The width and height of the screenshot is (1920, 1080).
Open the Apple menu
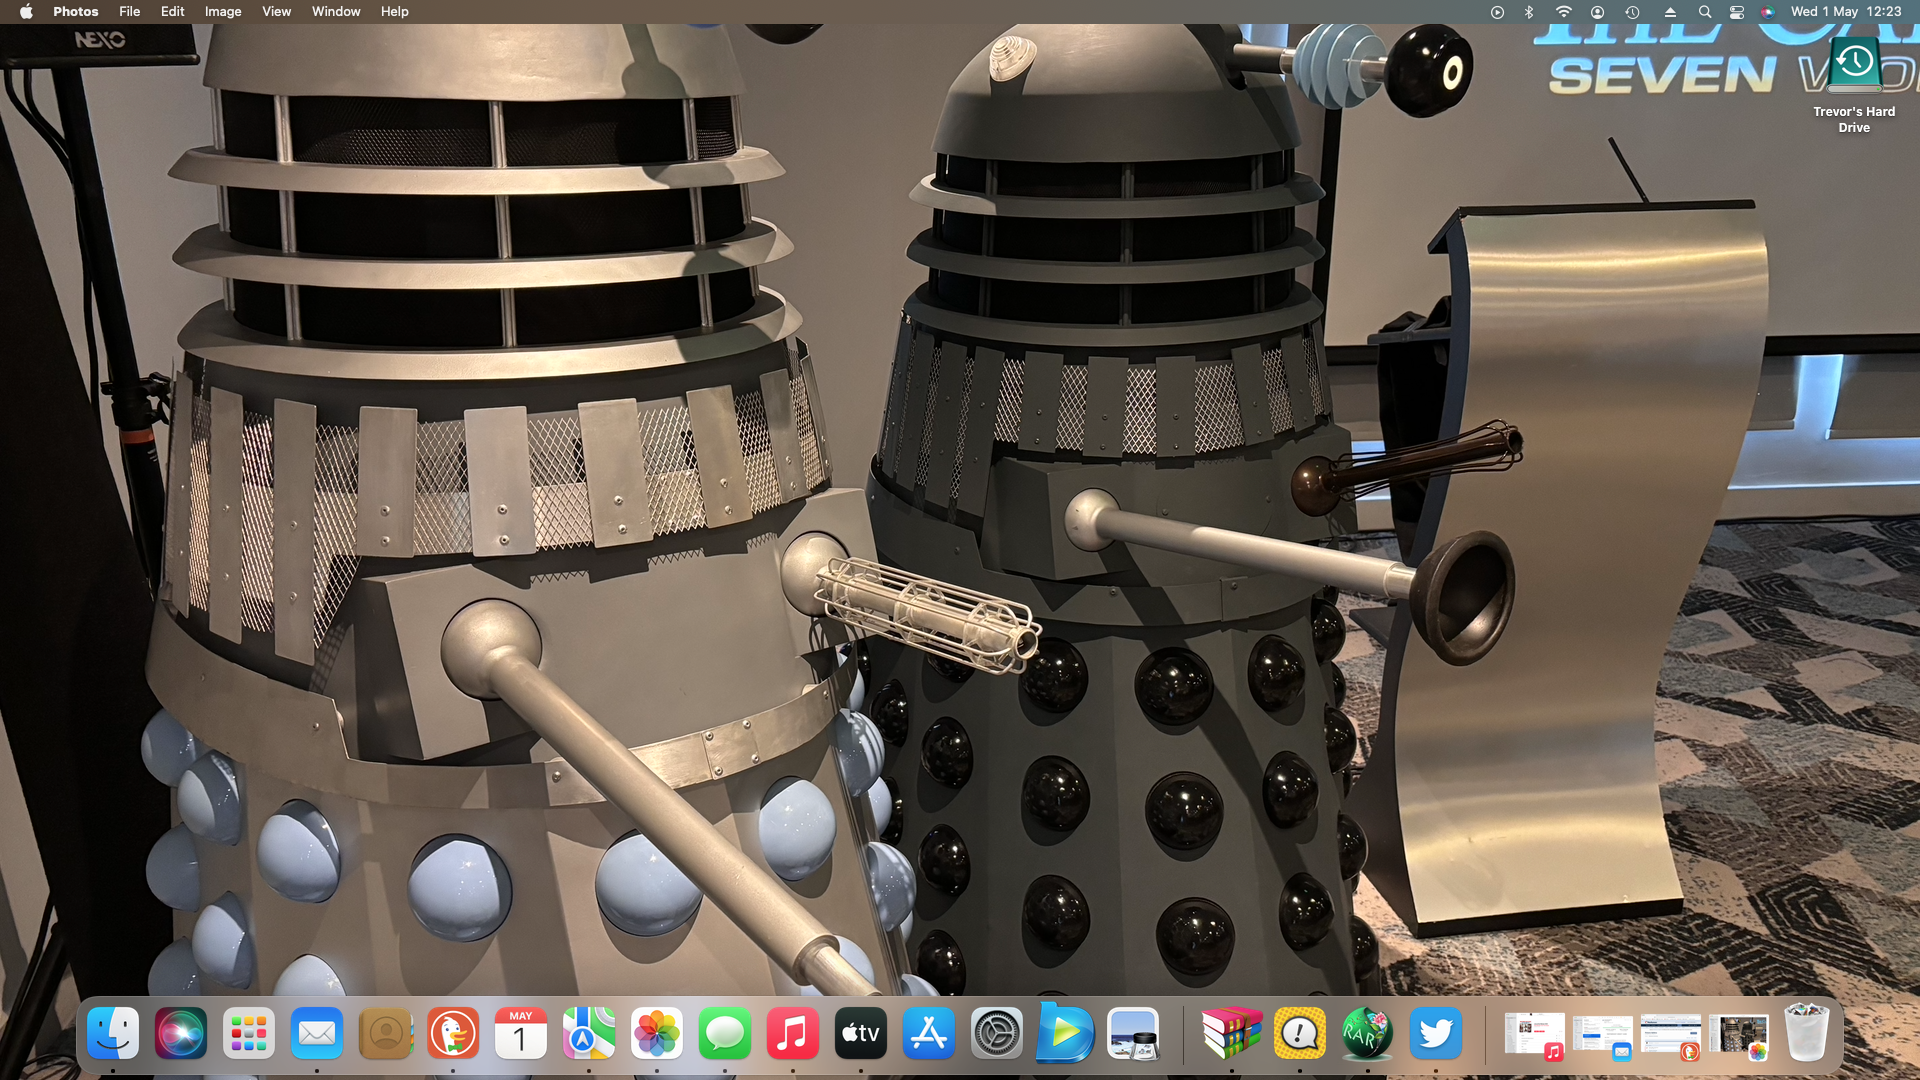click(x=26, y=12)
